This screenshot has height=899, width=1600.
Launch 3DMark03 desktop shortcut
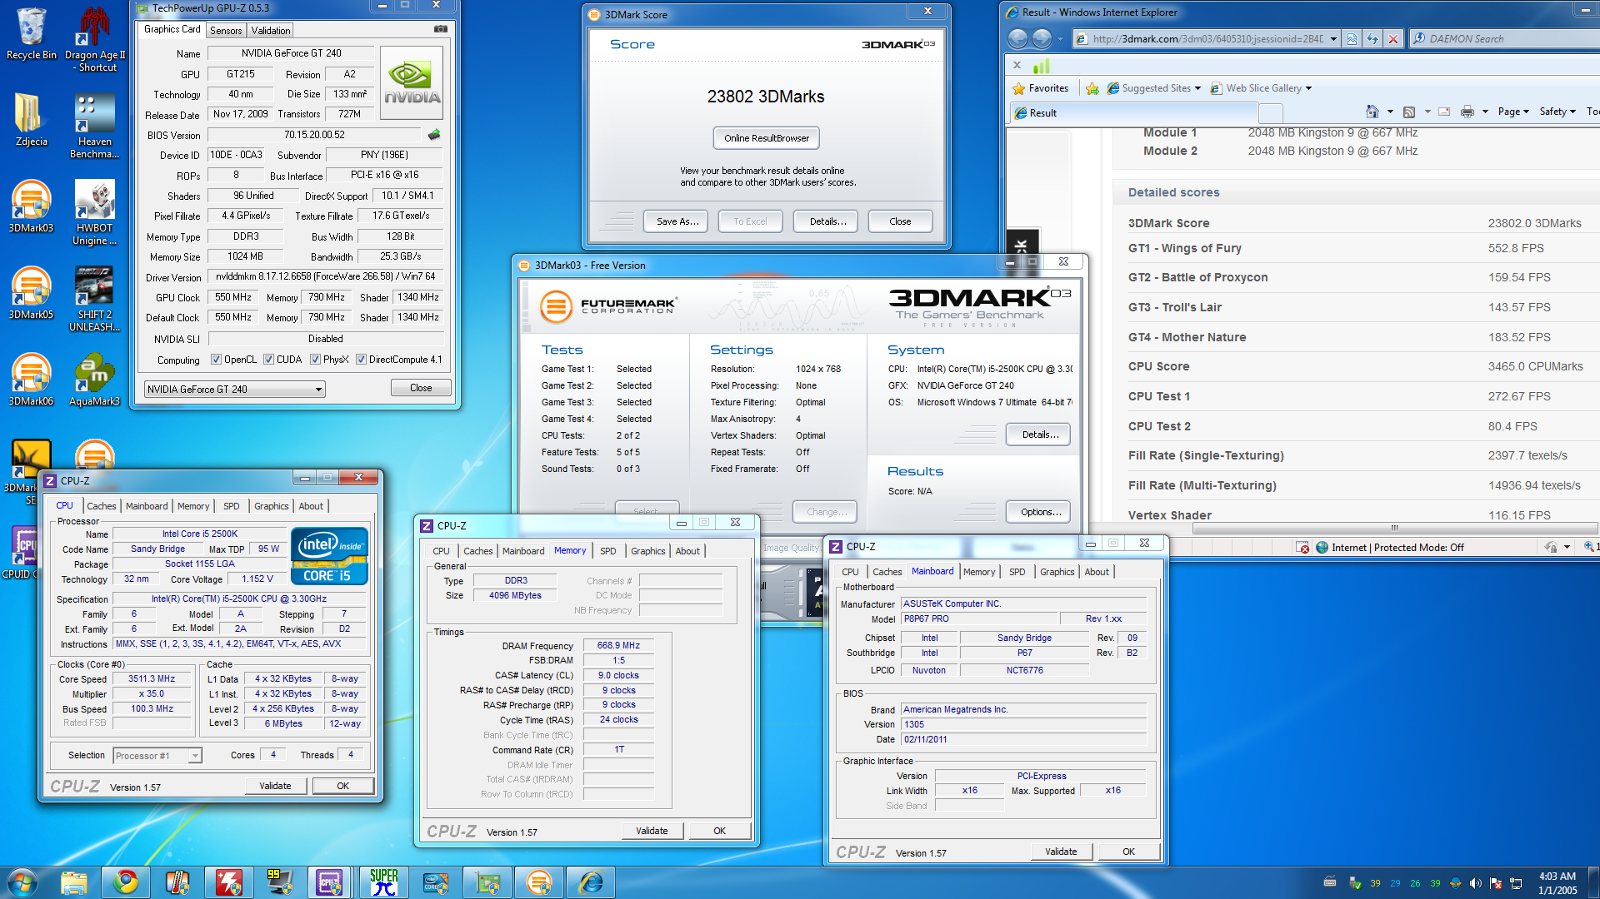31,207
